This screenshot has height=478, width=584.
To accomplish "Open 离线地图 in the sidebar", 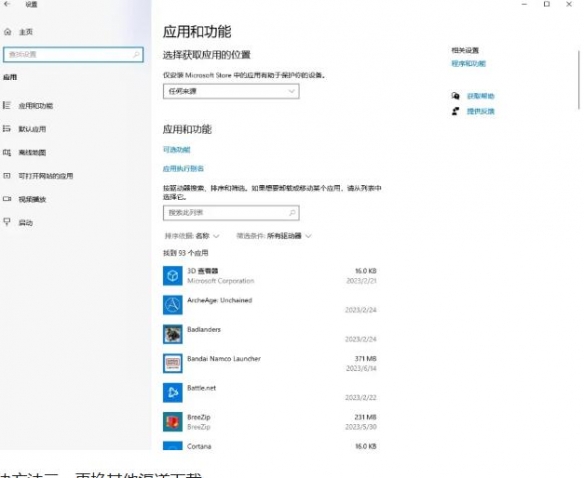I will click(x=32, y=153).
